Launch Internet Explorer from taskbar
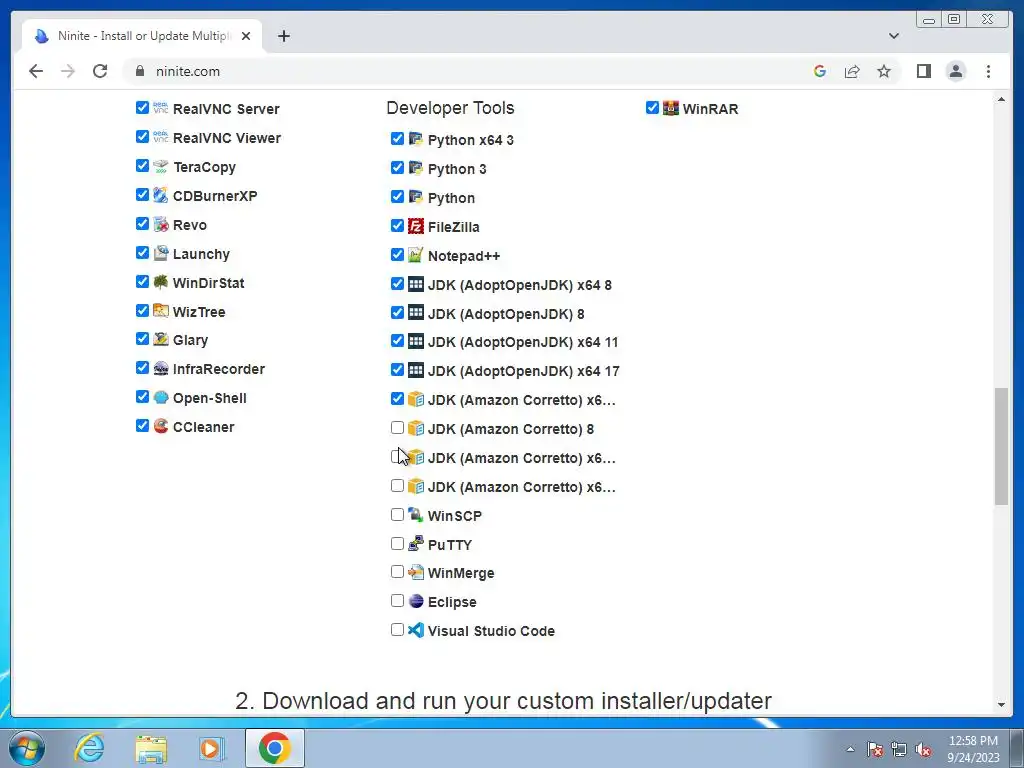This screenshot has width=1024, height=768. pos(89,748)
